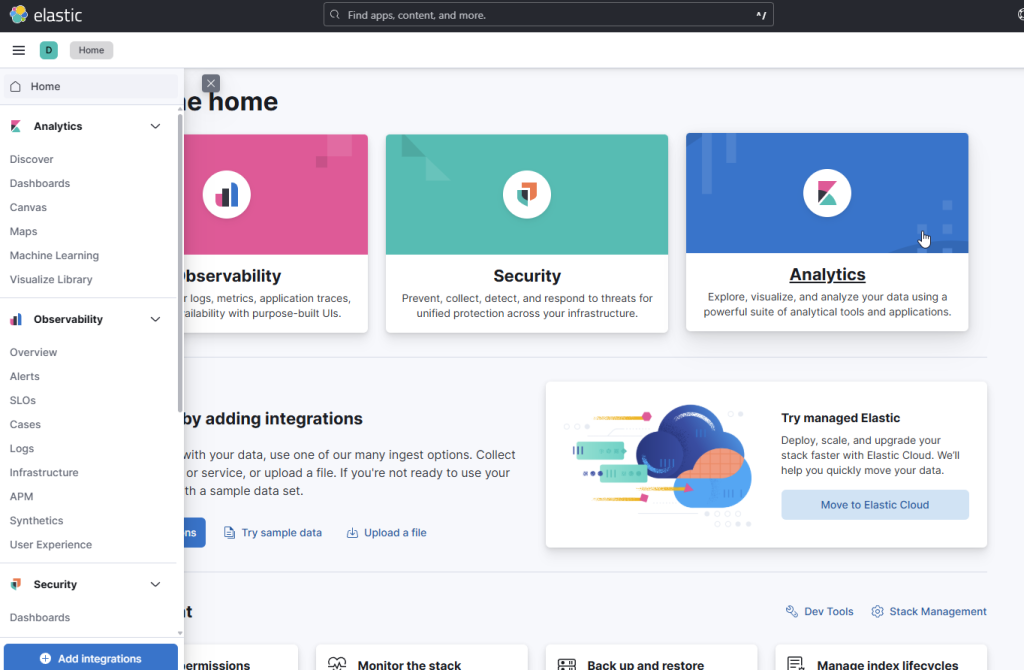Click the Security shield icon on card
Screen dimensions: 1024x670
tap(527, 194)
